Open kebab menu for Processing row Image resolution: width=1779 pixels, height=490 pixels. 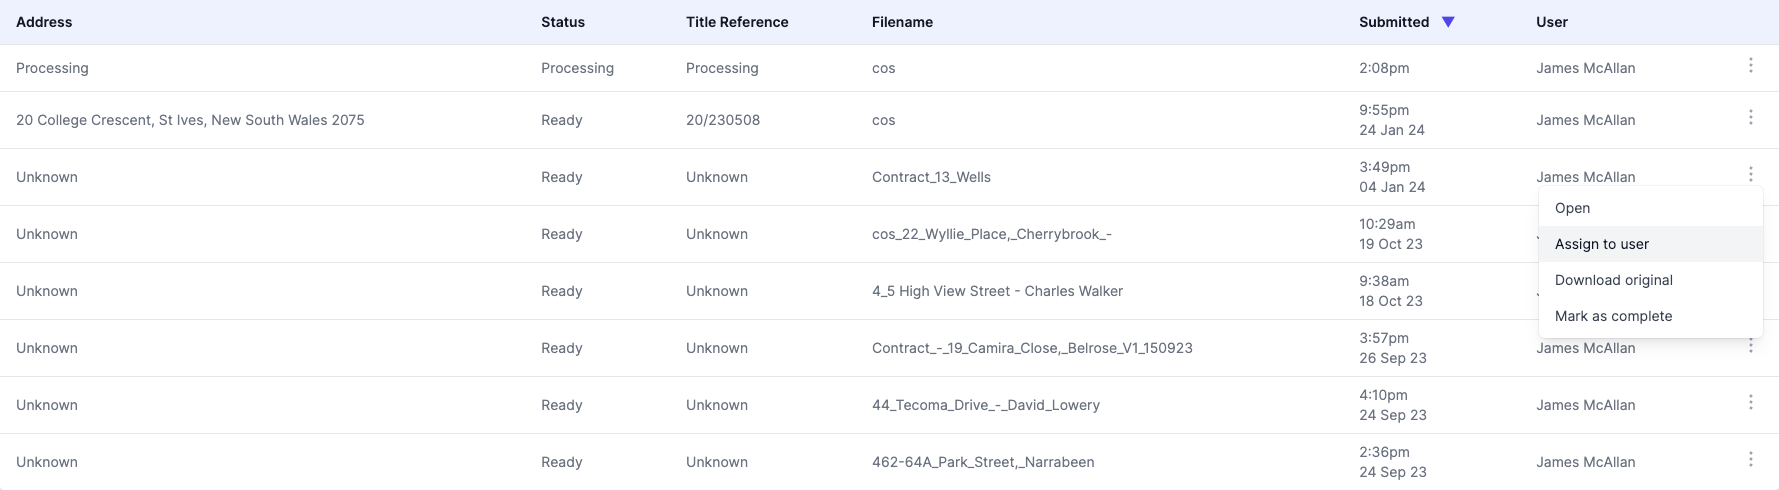1750,65
